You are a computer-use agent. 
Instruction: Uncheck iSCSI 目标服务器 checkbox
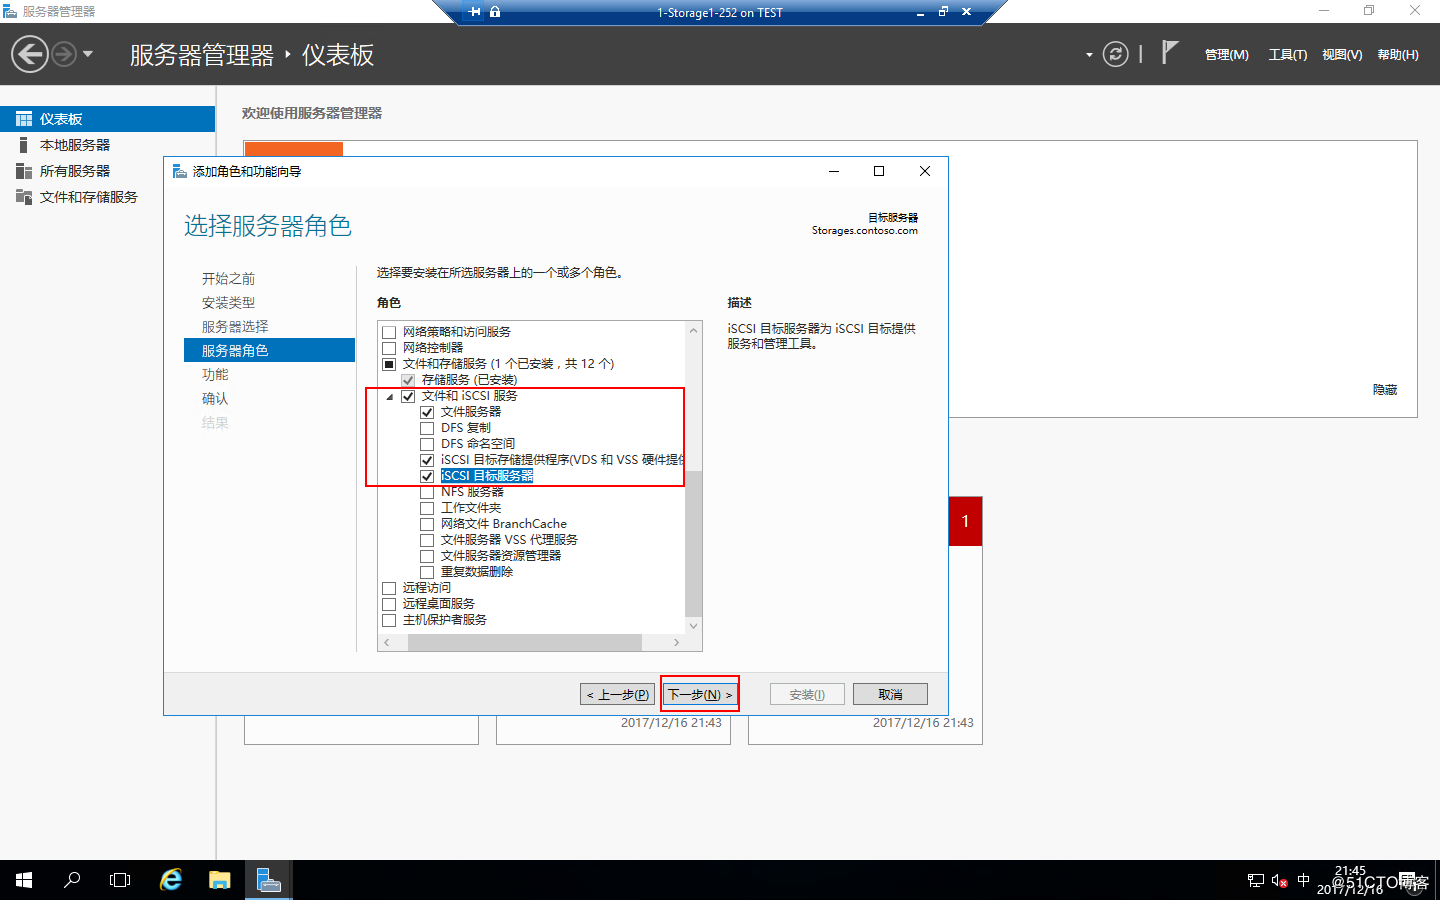pyautogui.click(x=427, y=476)
